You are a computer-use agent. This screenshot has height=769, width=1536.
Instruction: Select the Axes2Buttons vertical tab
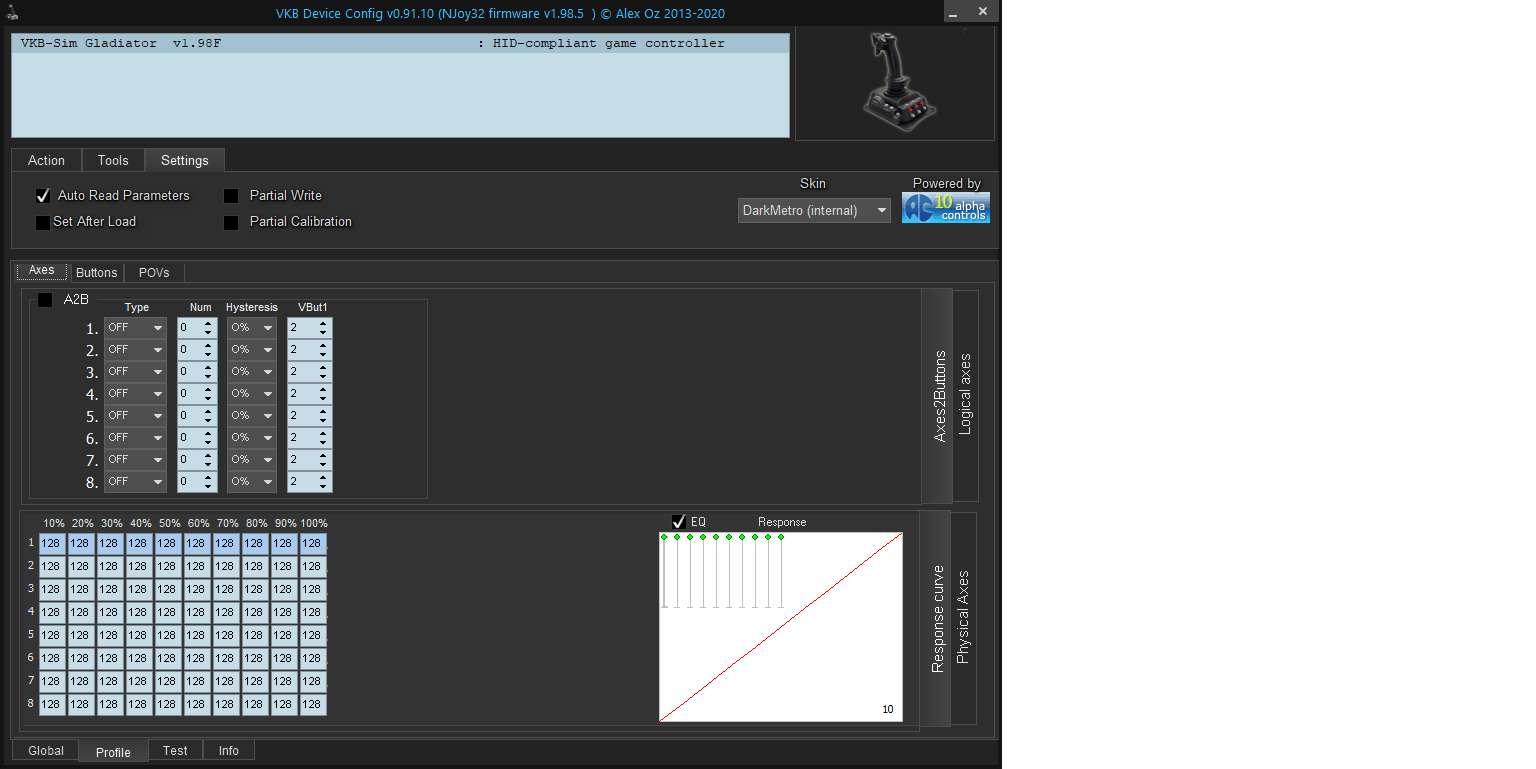click(938, 396)
